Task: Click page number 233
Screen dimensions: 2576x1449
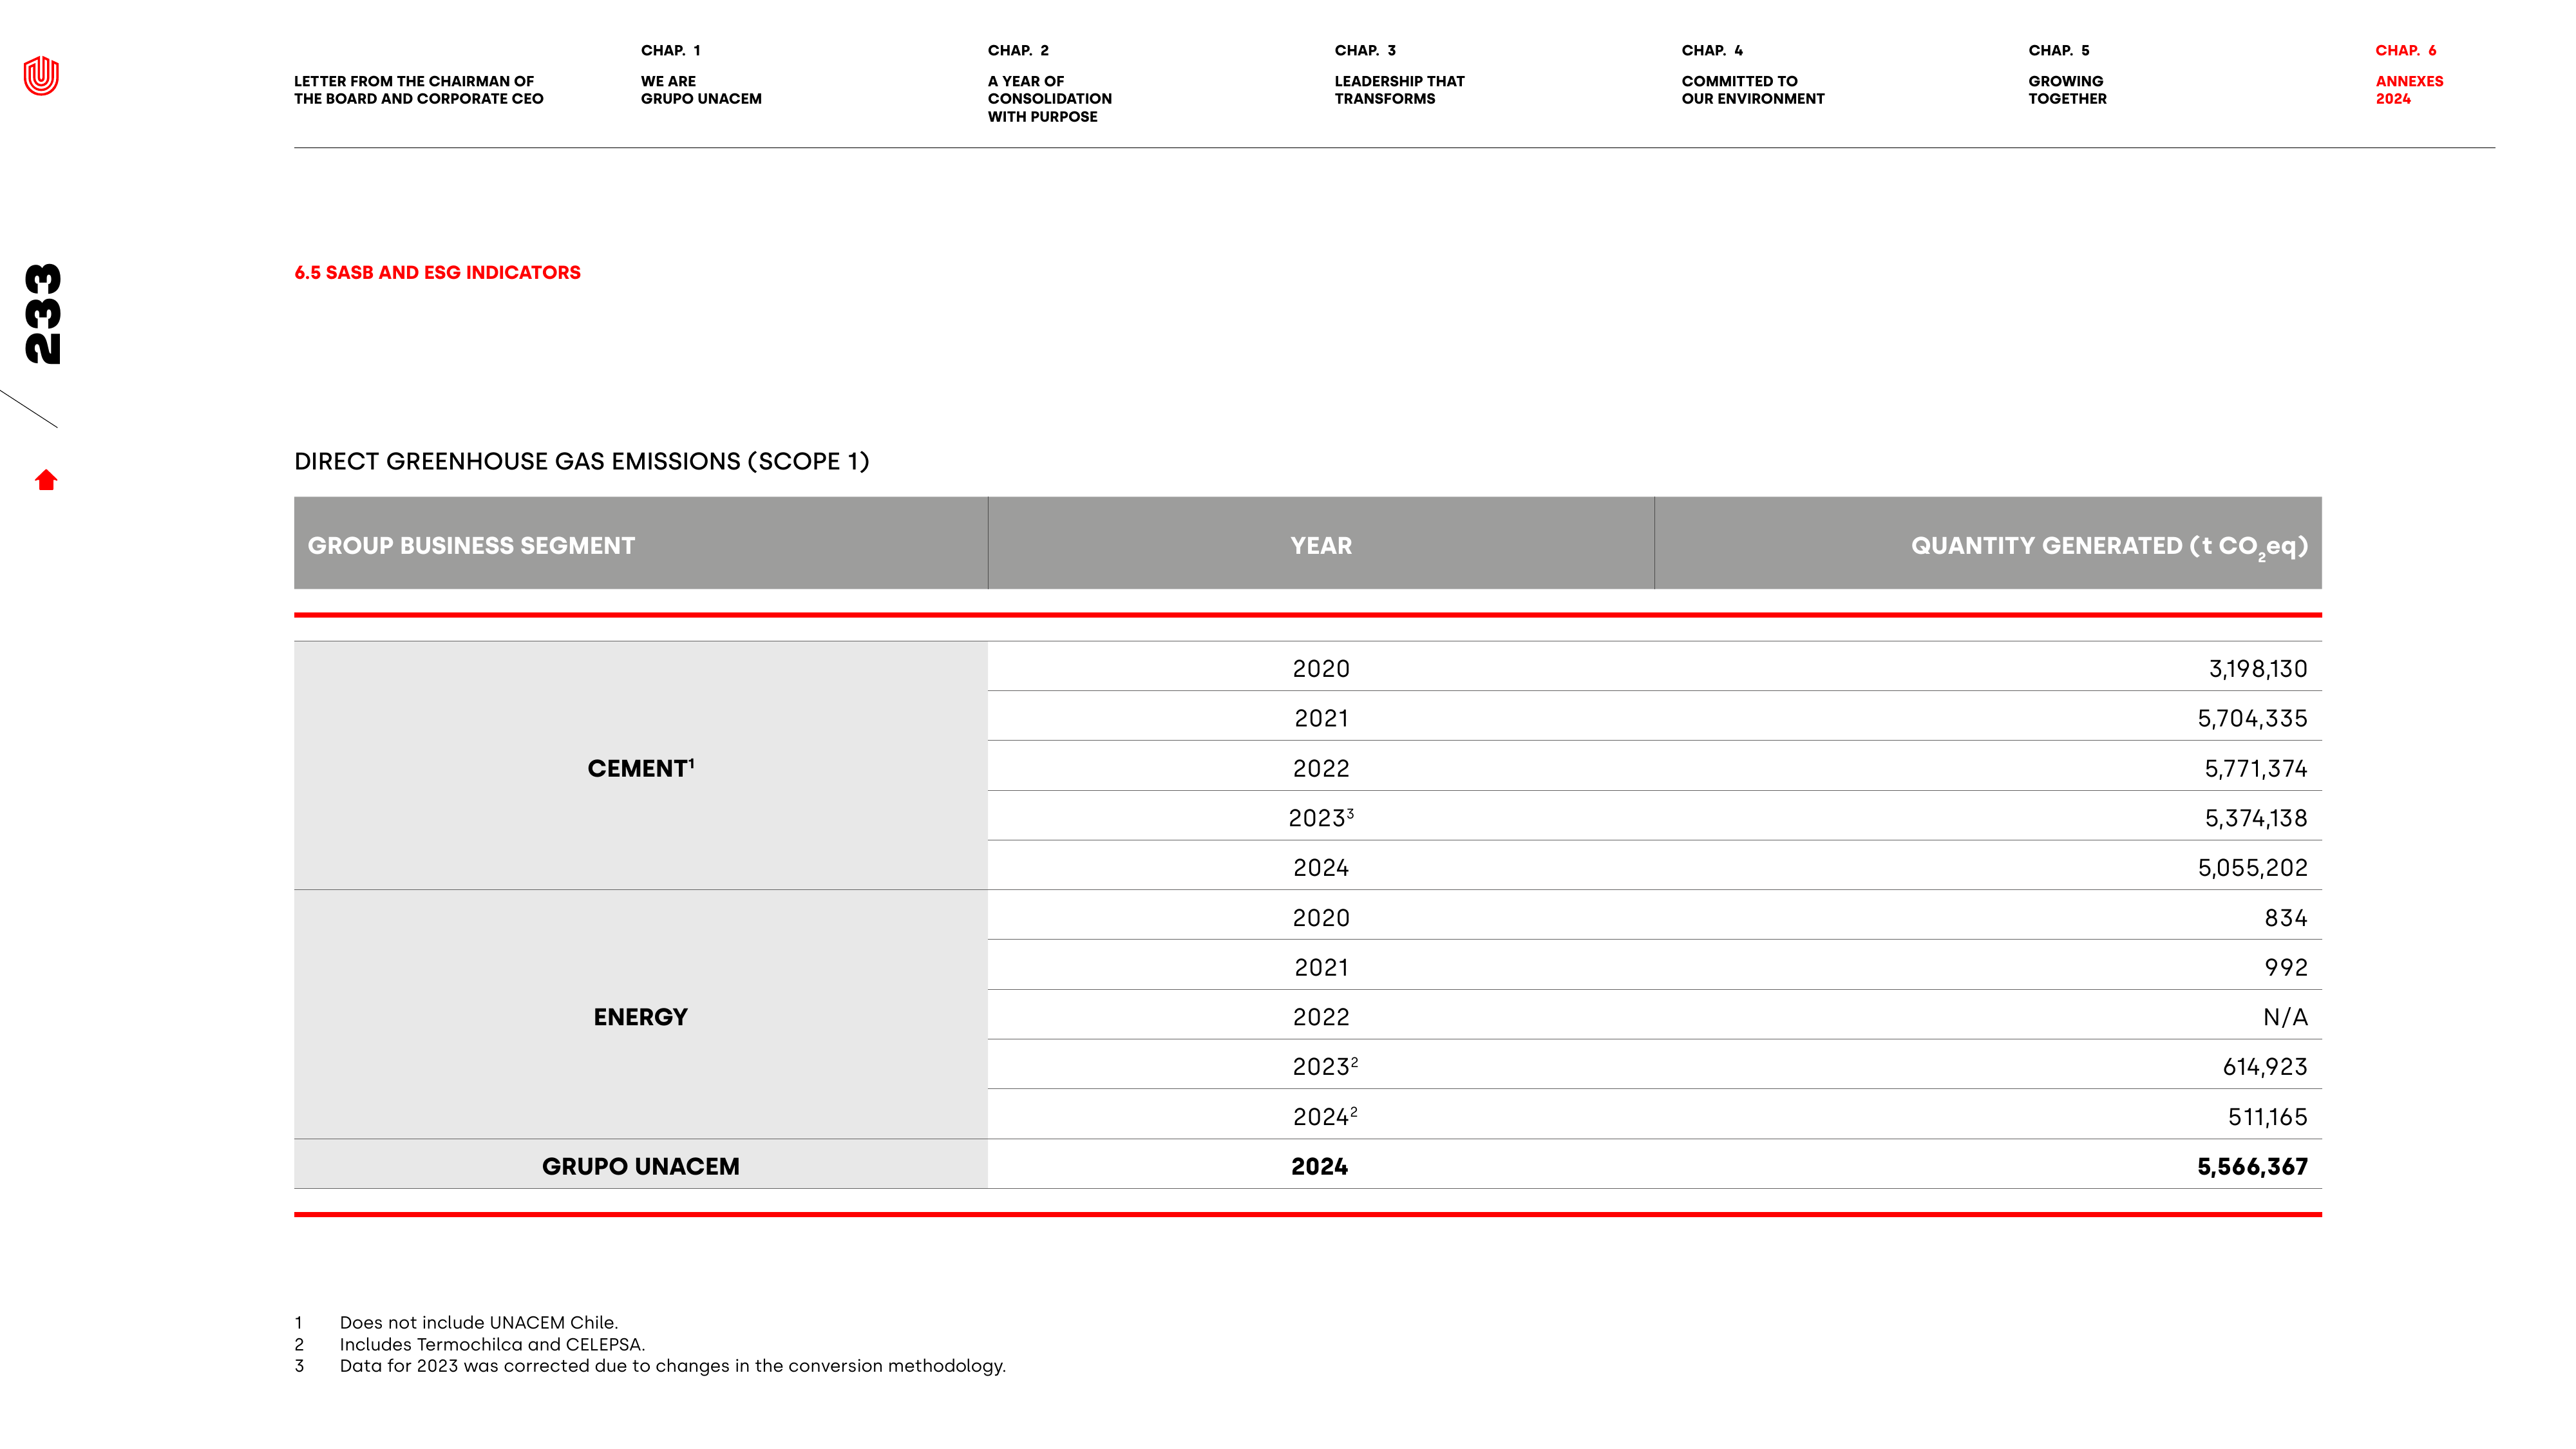Action: pyautogui.click(x=42, y=313)
